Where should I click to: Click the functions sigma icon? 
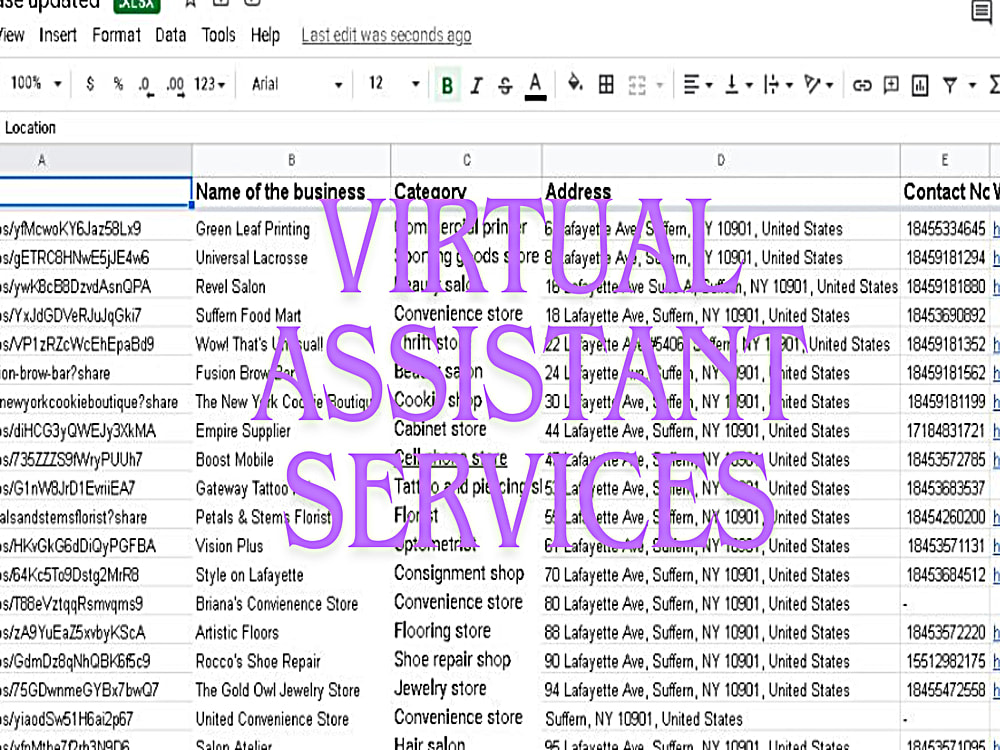pos(994,85)
